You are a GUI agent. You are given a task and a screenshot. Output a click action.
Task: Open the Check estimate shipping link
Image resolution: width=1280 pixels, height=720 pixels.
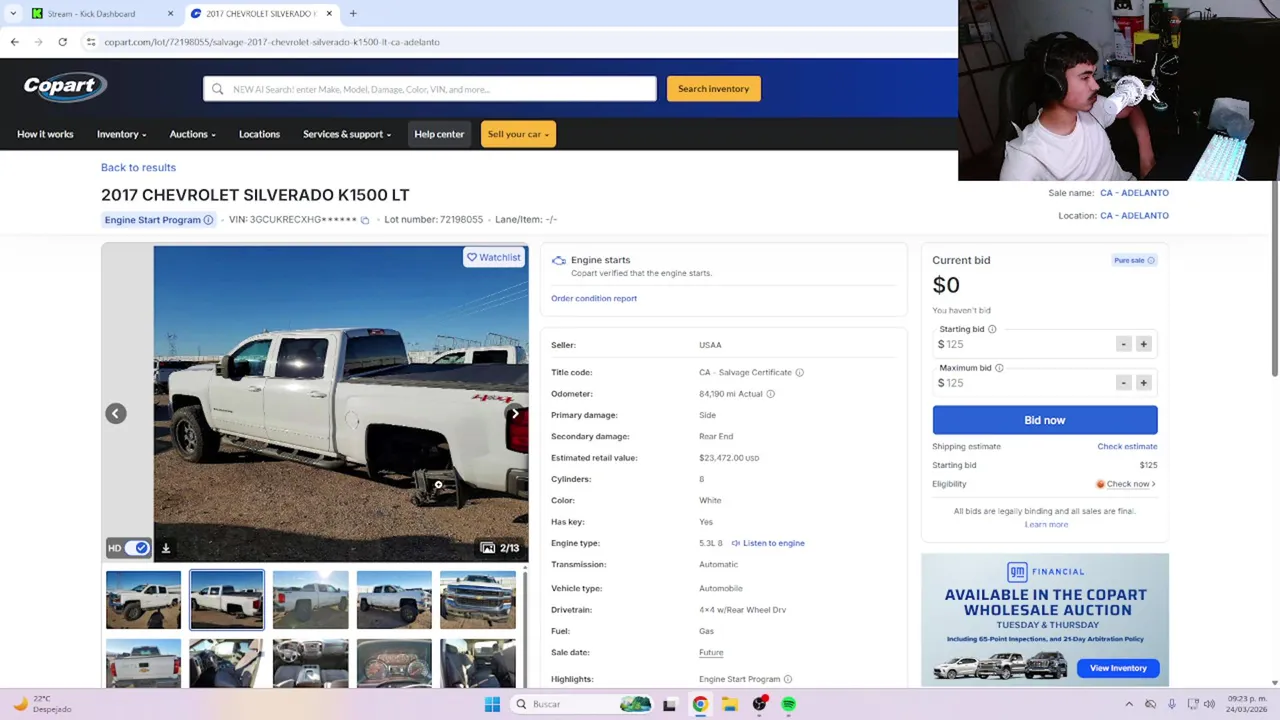pos(1127,446)
